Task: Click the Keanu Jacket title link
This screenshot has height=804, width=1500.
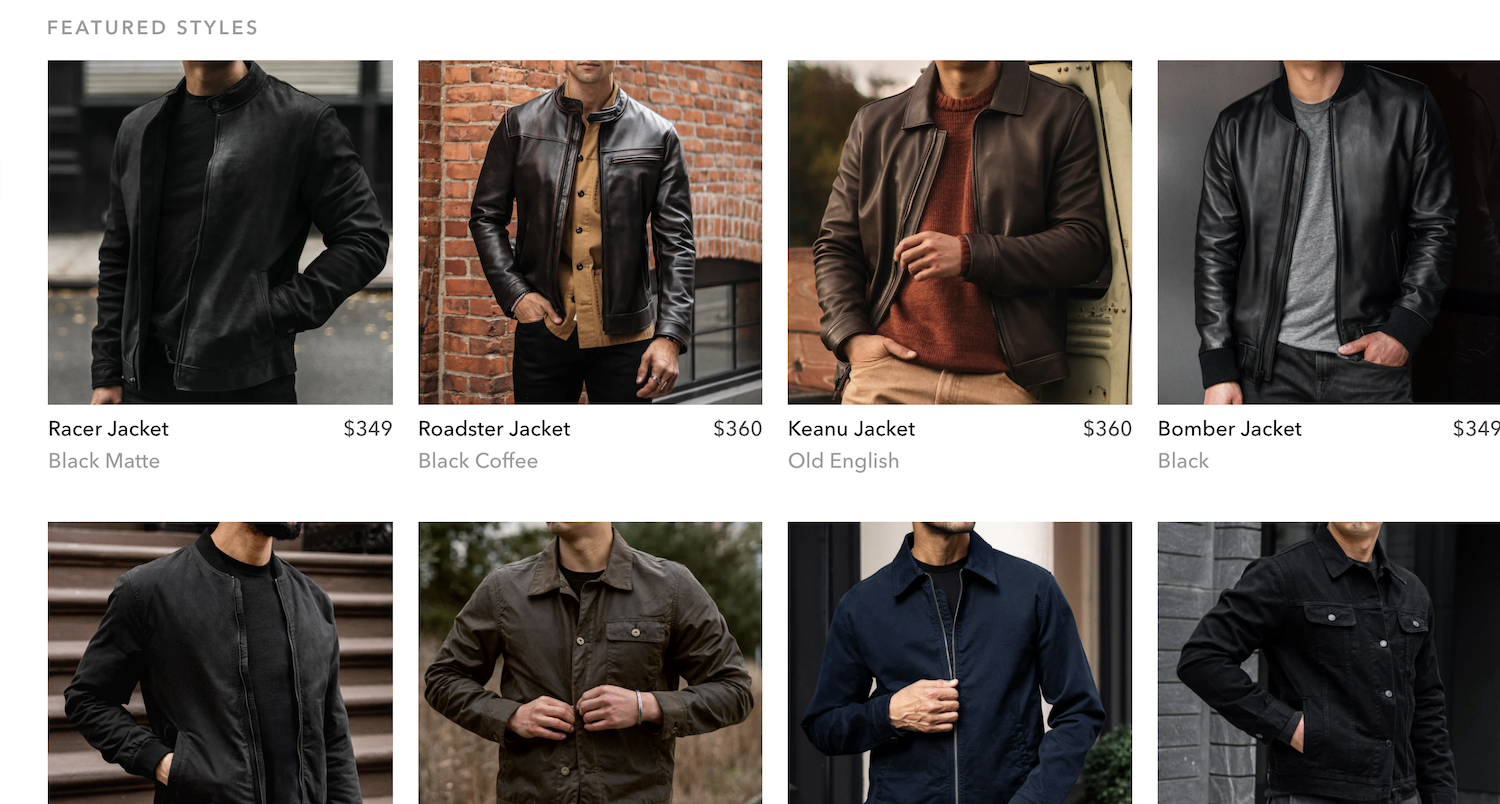Action: pyautogui.click(x=851, y=429)
